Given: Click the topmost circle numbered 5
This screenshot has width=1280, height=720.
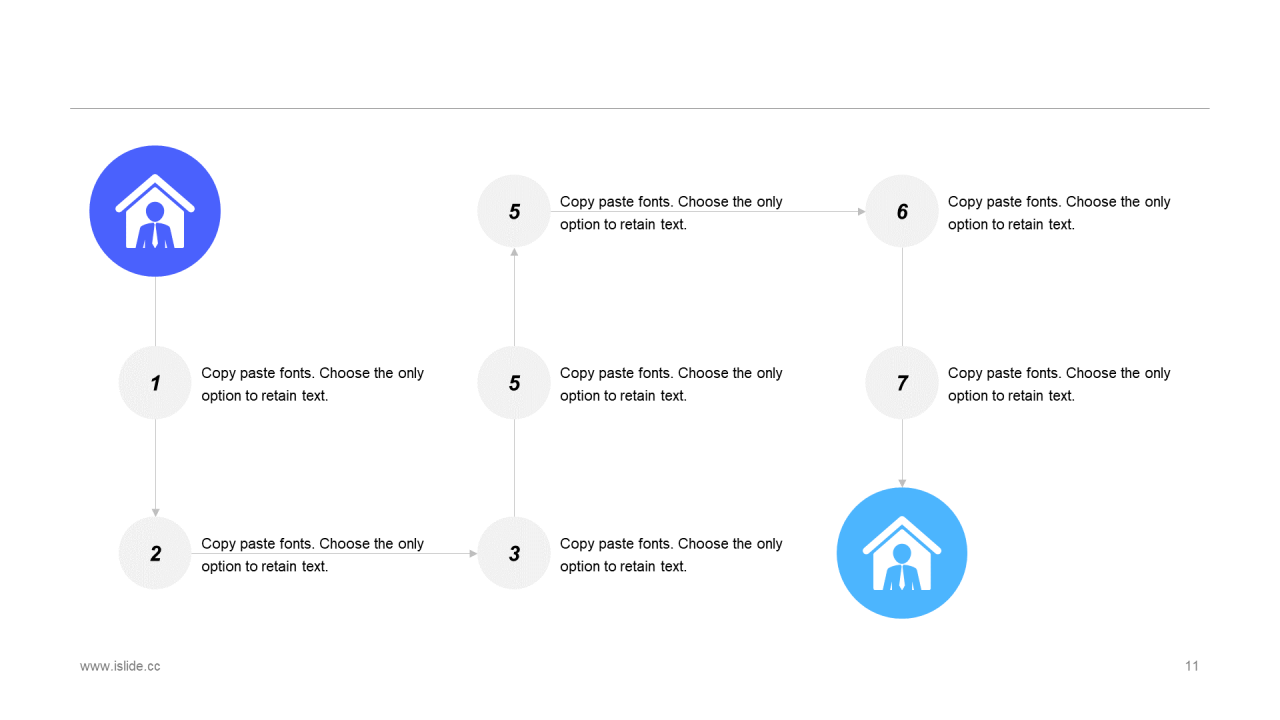Looking at the screenshot, I should (514, 211).
